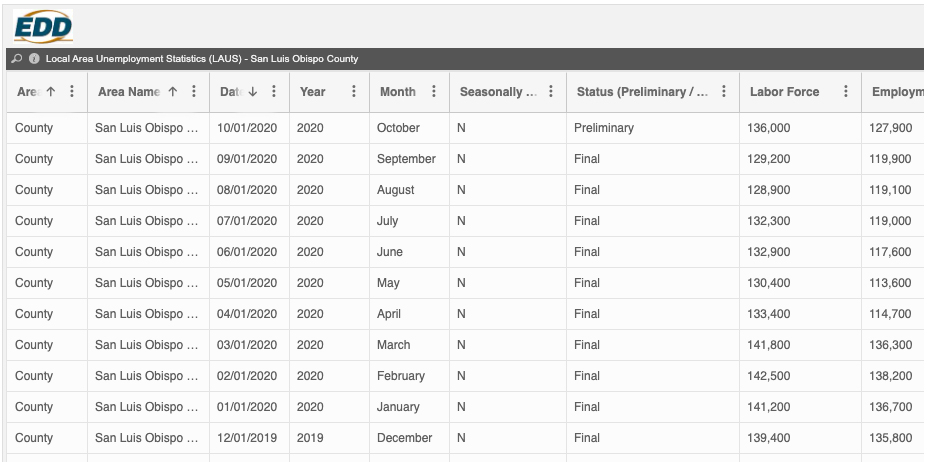929x462 pixels.
Task: Click the search magnifier icon in title bar
Action: click(17, 59)
